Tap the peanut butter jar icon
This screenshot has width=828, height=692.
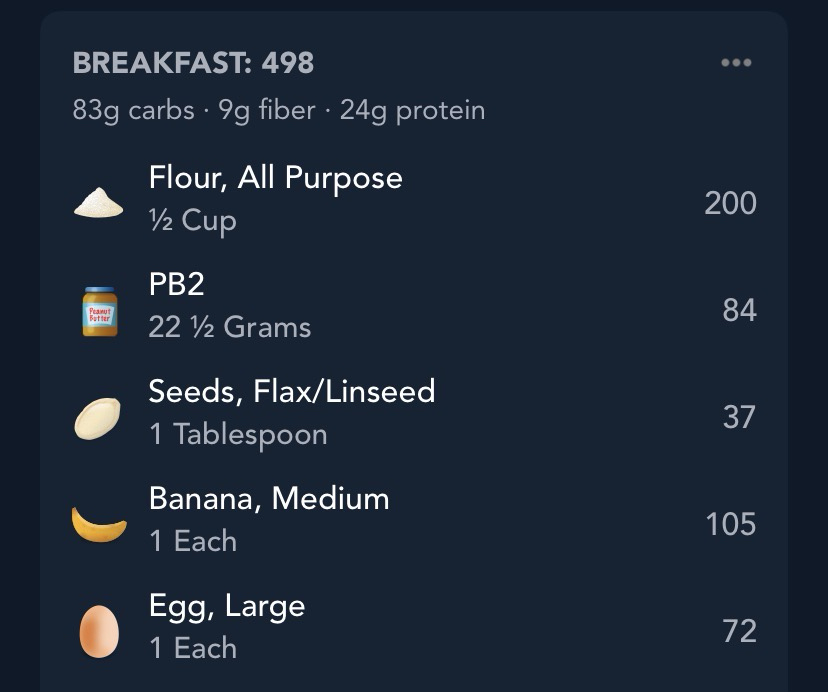(99, 311)
